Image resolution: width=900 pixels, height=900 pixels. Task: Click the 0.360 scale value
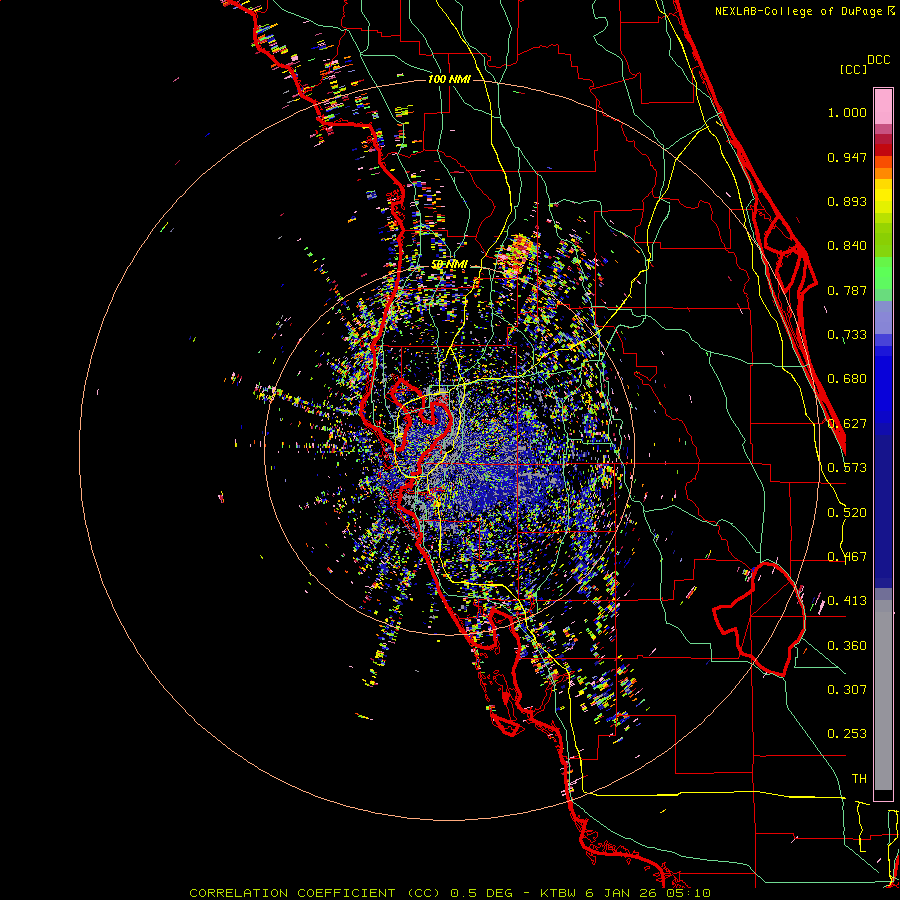(x=847, y=646)
